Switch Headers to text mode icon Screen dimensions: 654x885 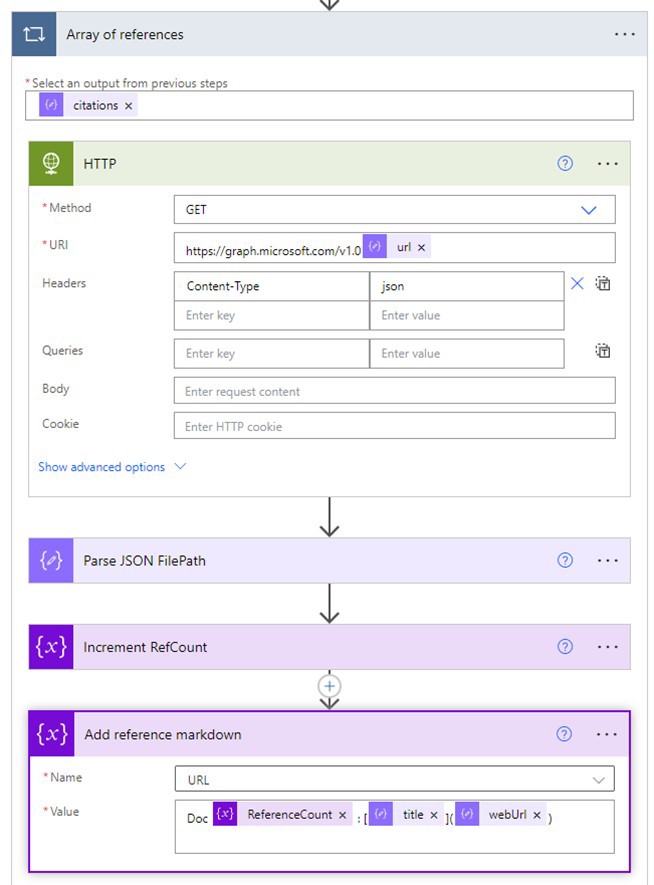[x=603, y=284]
